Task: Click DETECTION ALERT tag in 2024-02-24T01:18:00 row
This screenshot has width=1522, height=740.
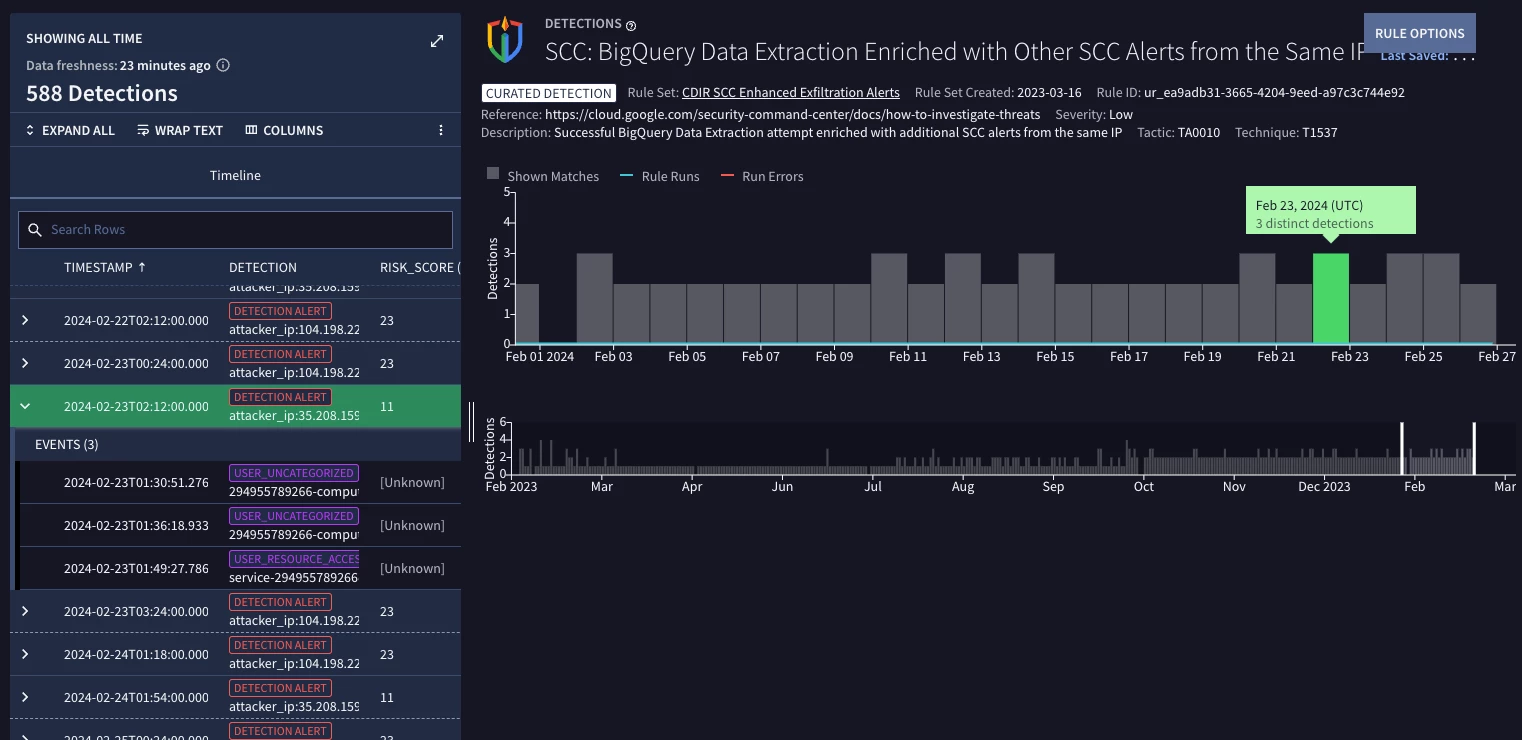Action: [280, 645]
